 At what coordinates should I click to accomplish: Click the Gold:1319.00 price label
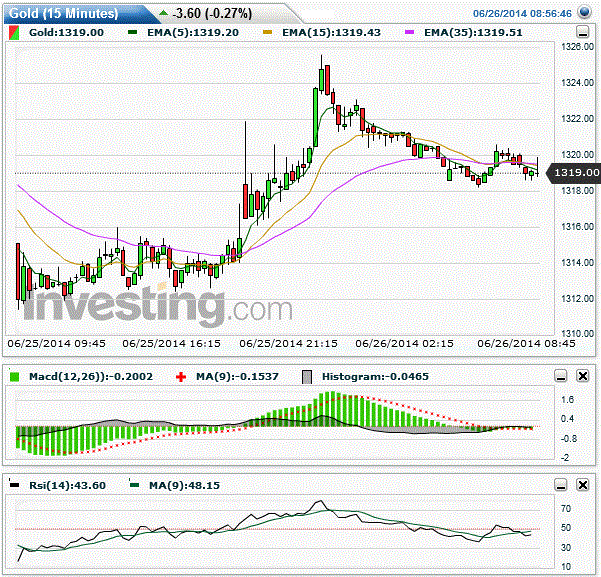coord(66,33)
